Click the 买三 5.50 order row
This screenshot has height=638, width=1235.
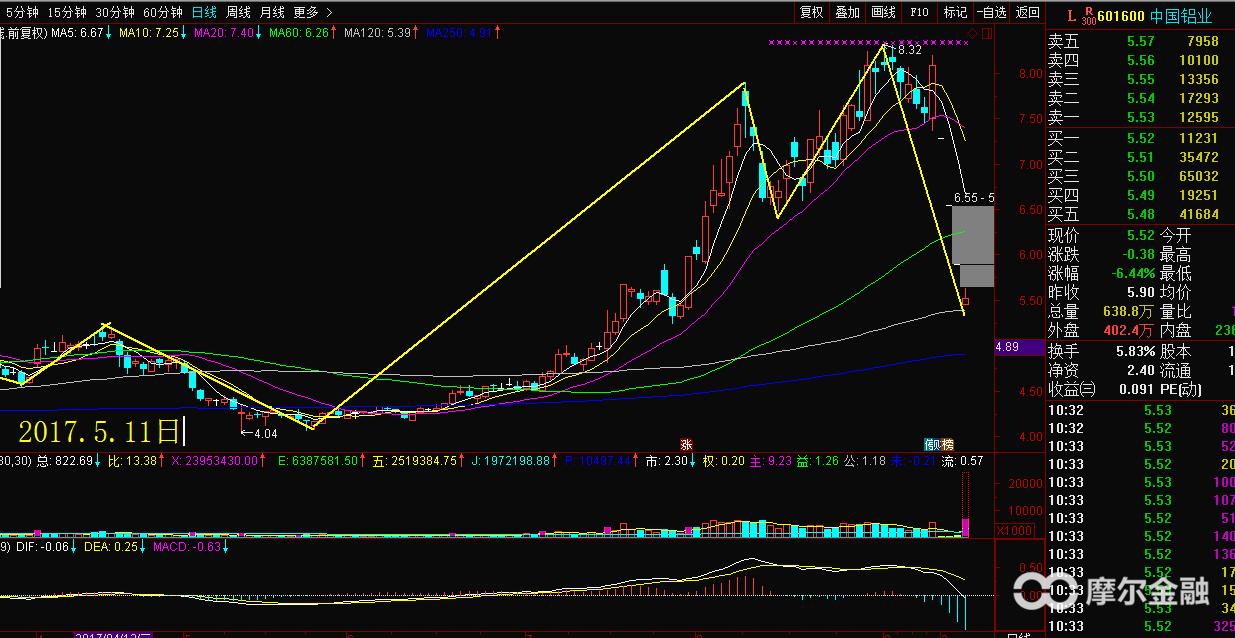[1140, 176]
